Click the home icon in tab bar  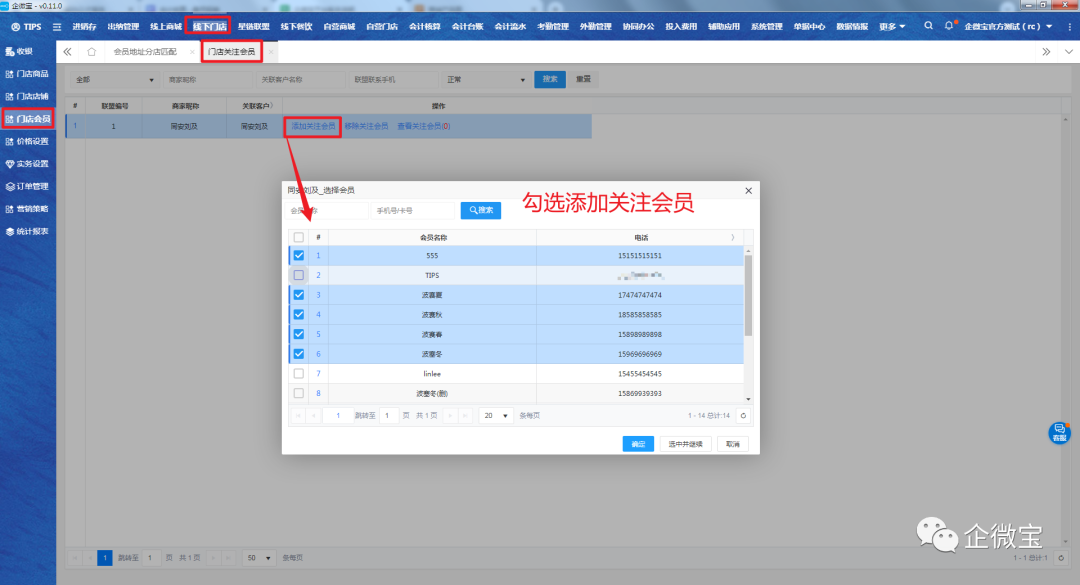coord(92,51)
